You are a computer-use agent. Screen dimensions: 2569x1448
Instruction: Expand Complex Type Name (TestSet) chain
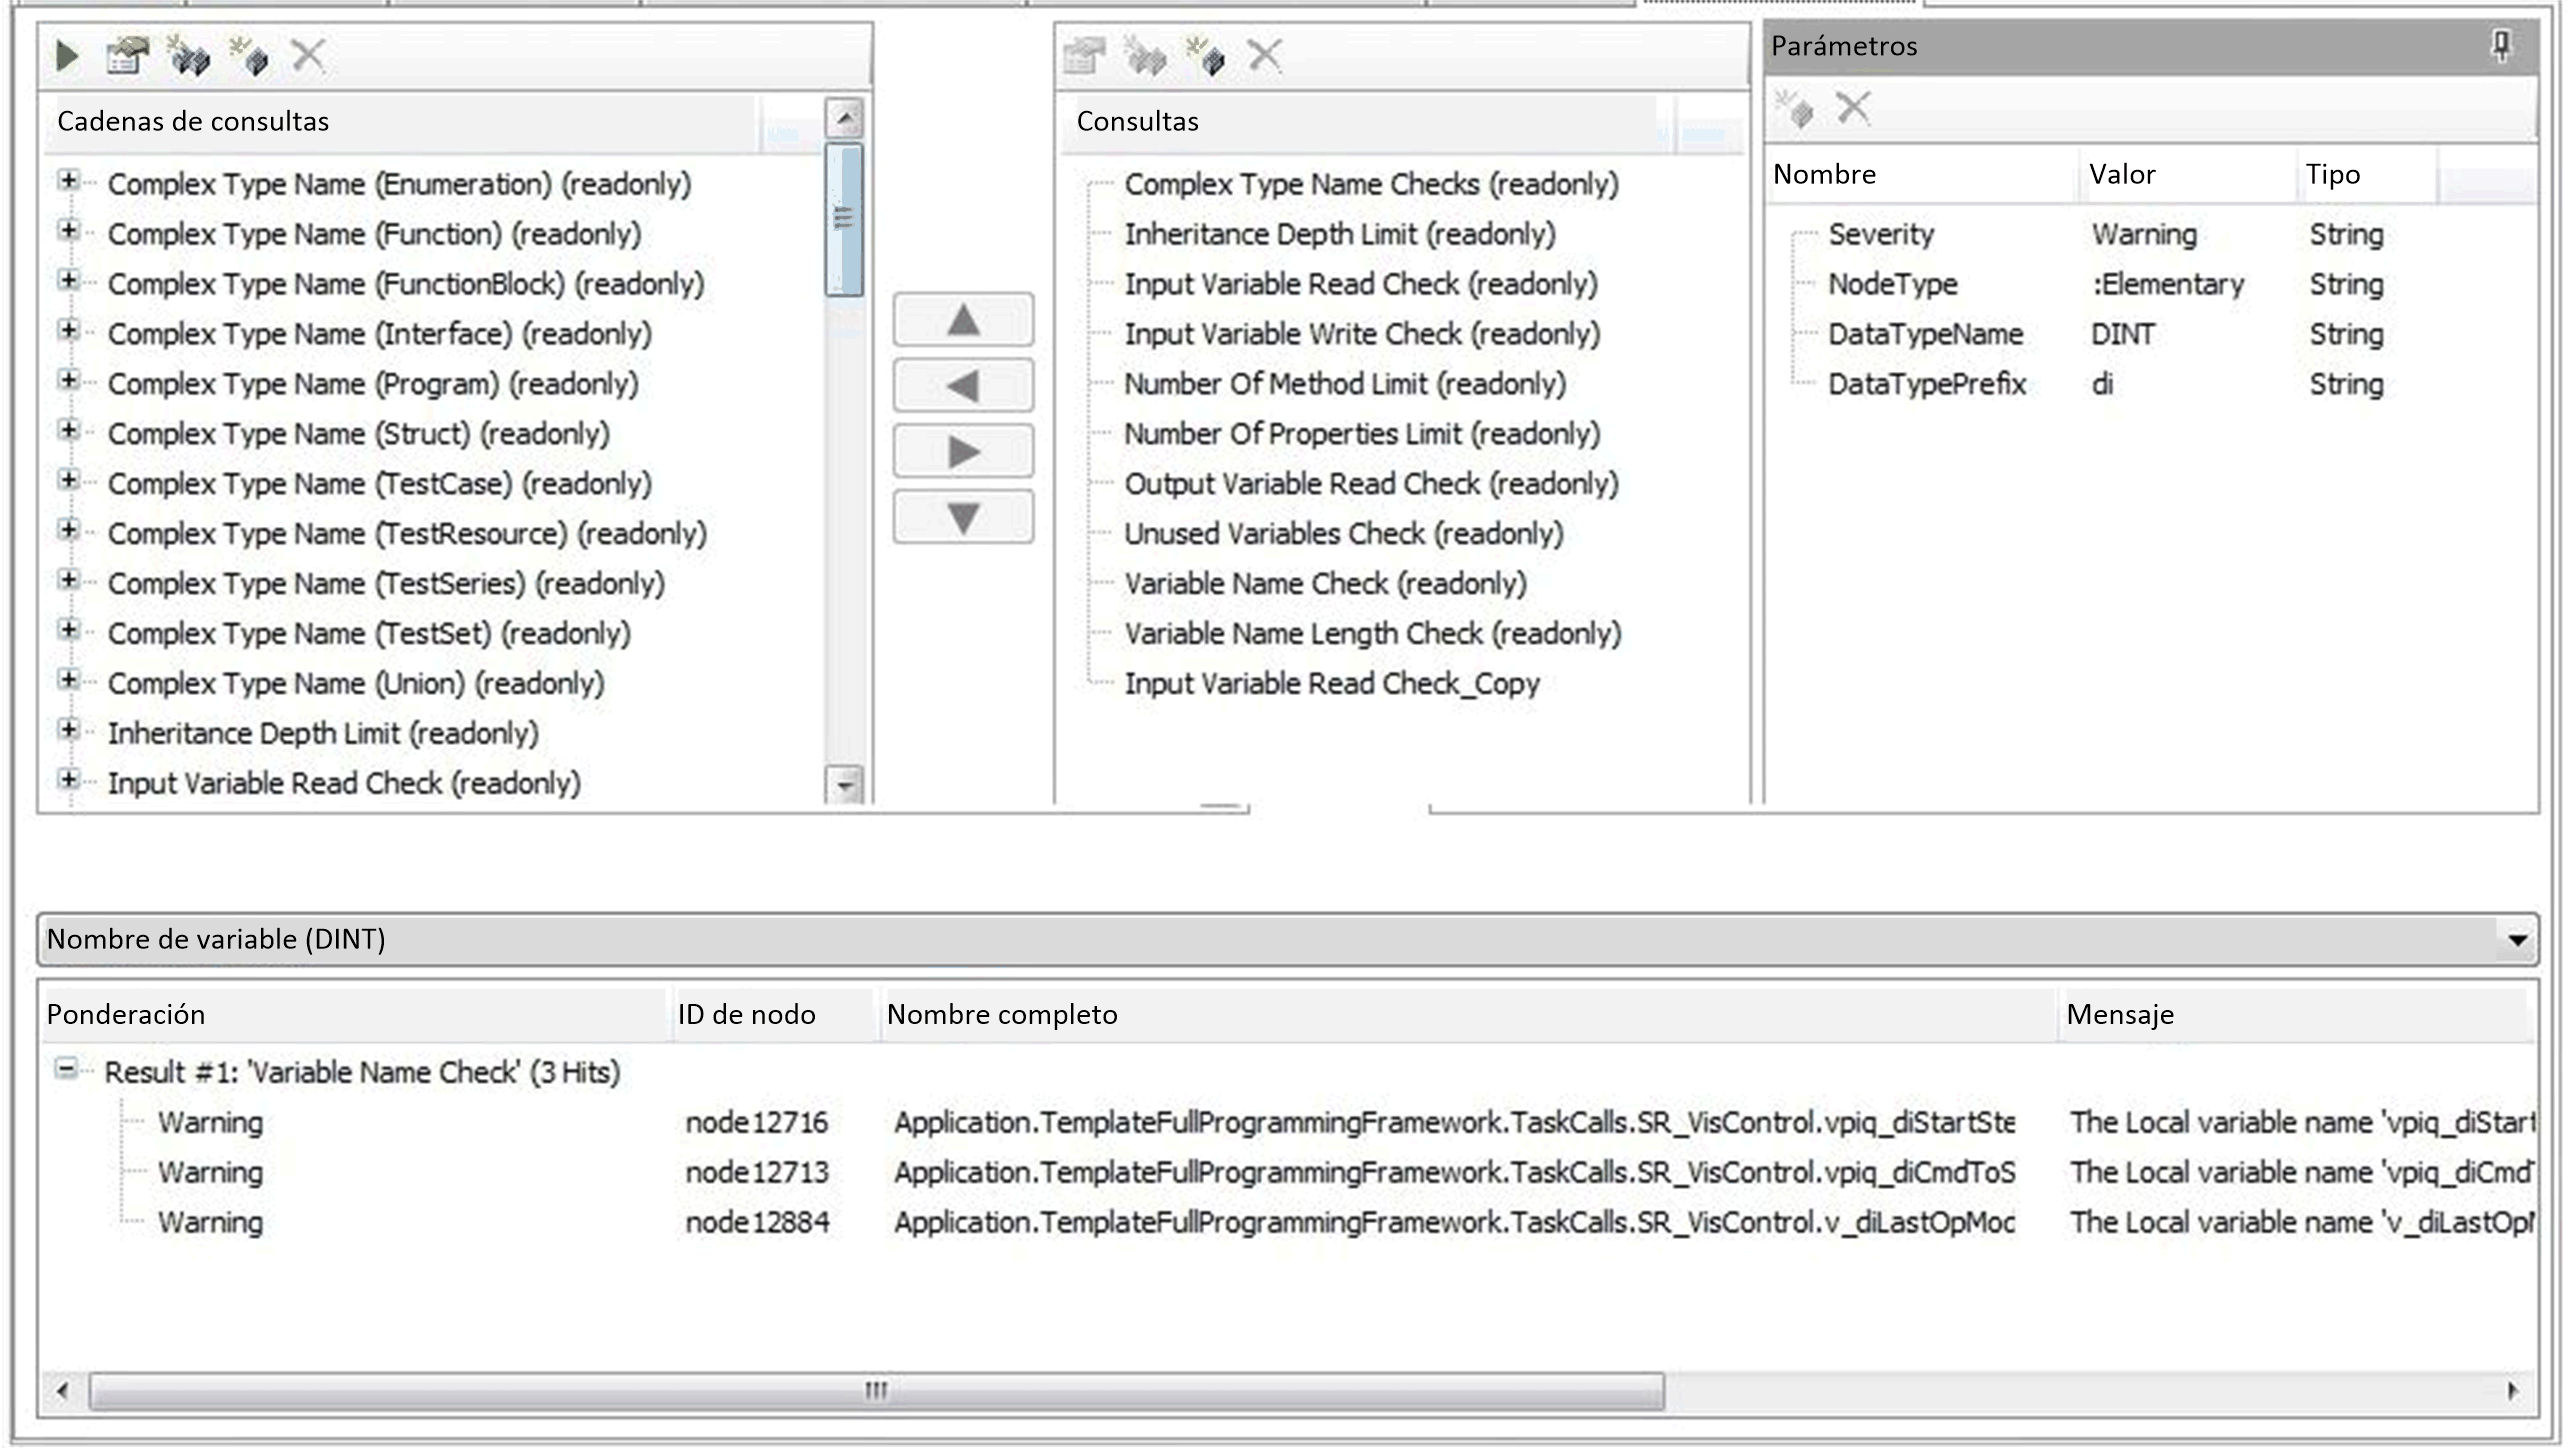[x=68, y=630]
